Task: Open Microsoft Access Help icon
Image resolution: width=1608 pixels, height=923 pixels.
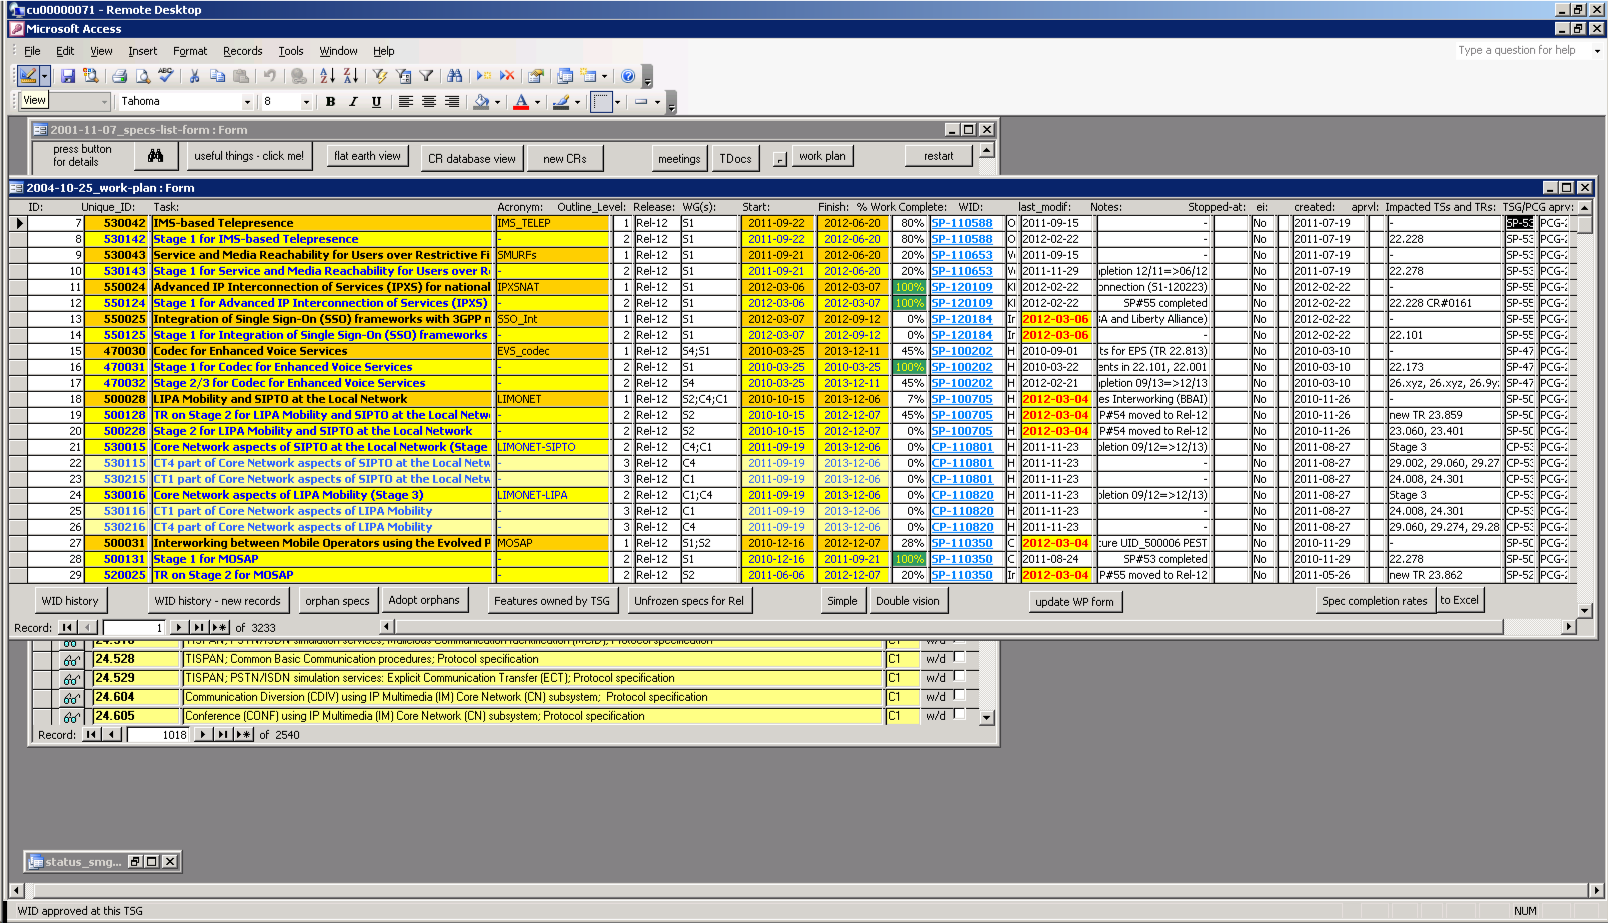Action: [x=627, y=76]
